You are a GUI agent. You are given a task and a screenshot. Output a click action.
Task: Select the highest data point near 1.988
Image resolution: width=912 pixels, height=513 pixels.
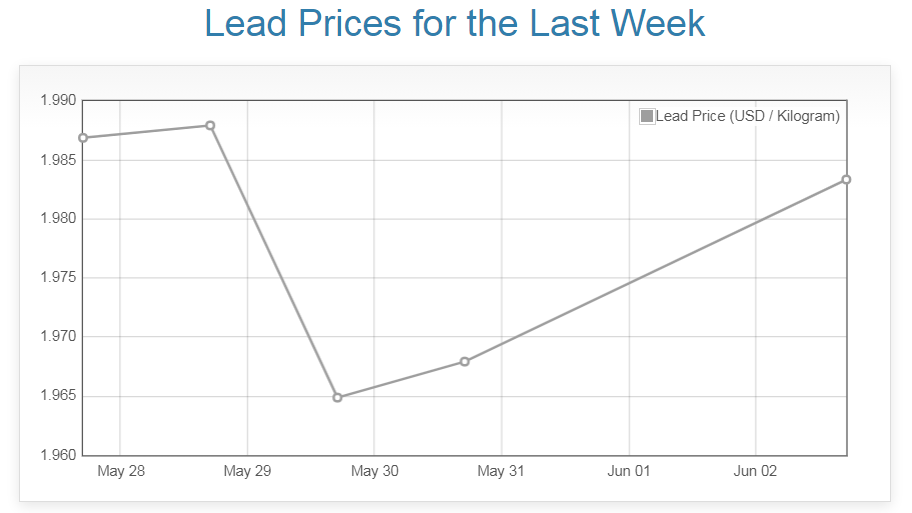(x=210, y=125)
